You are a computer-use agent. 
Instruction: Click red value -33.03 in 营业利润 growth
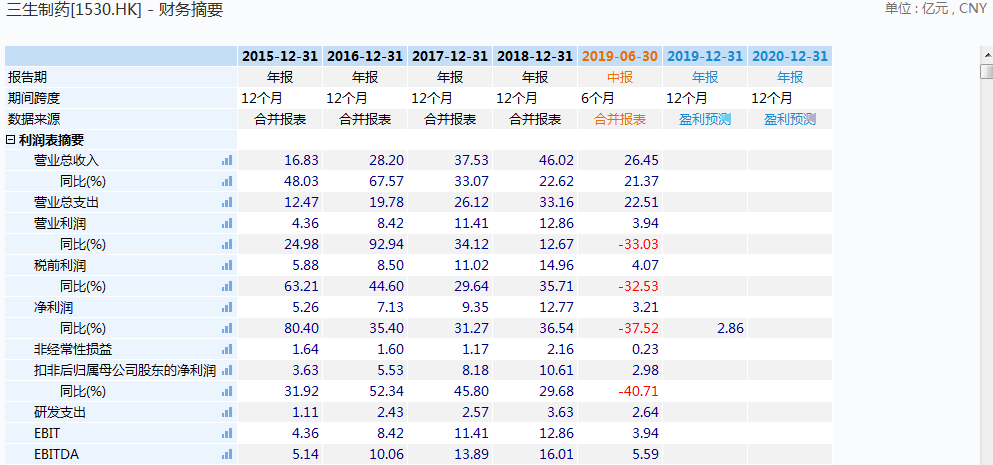[x=638, y=245]
